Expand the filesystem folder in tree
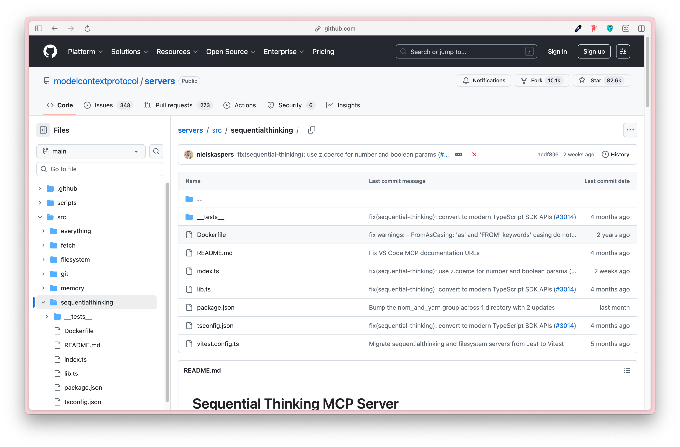 pos(43,260)
